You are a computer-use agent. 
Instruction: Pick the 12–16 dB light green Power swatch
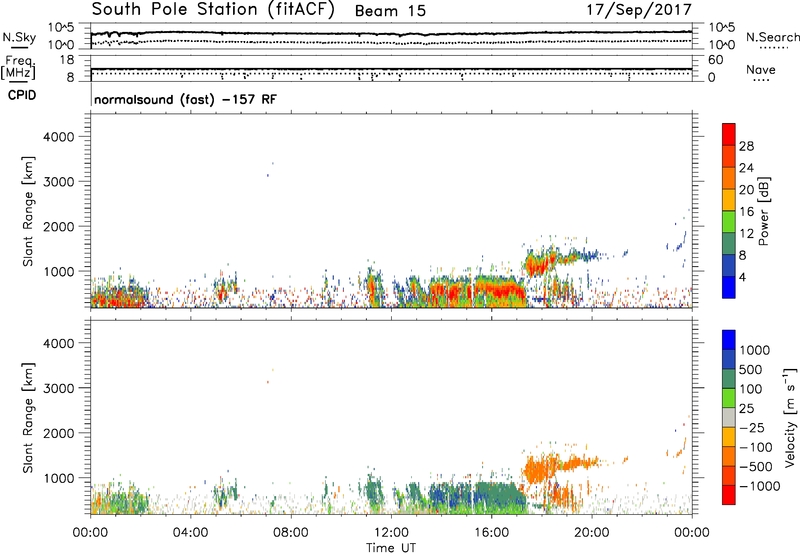pyautogui.click(x=729, y=222)
